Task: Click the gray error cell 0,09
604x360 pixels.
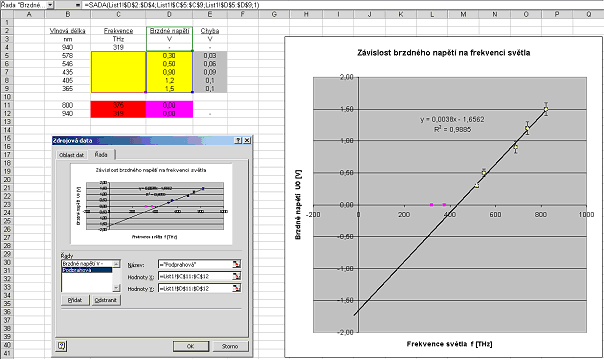Action: 210,72
